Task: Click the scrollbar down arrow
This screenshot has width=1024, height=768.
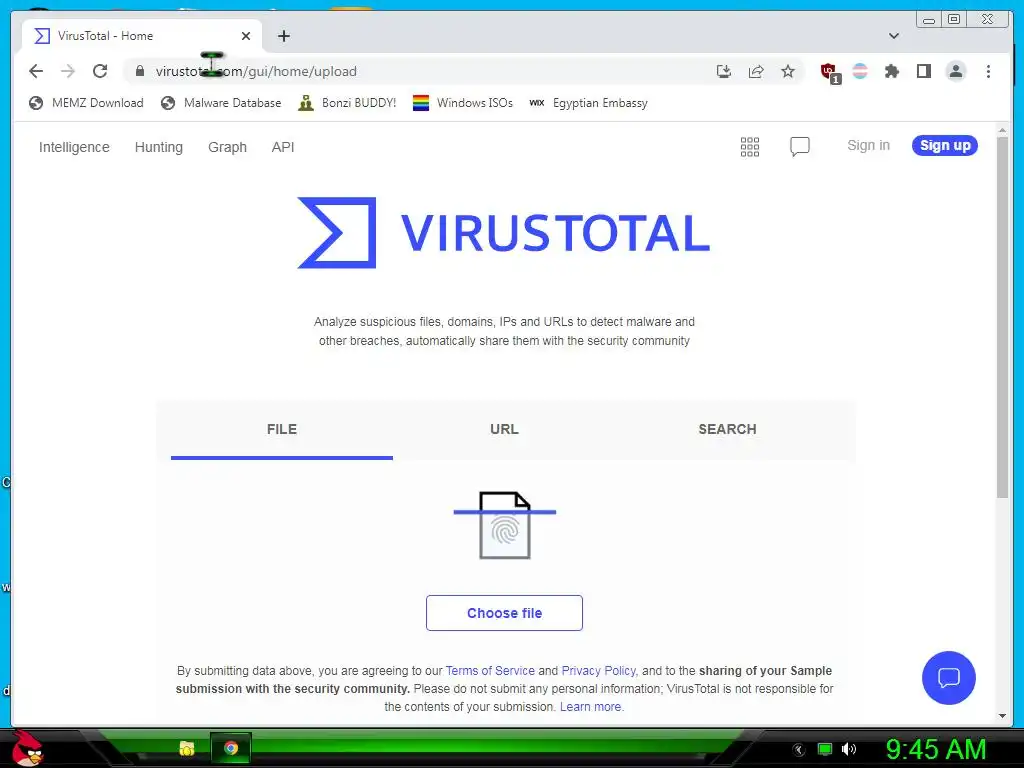Action: [x=1002, y=716]
